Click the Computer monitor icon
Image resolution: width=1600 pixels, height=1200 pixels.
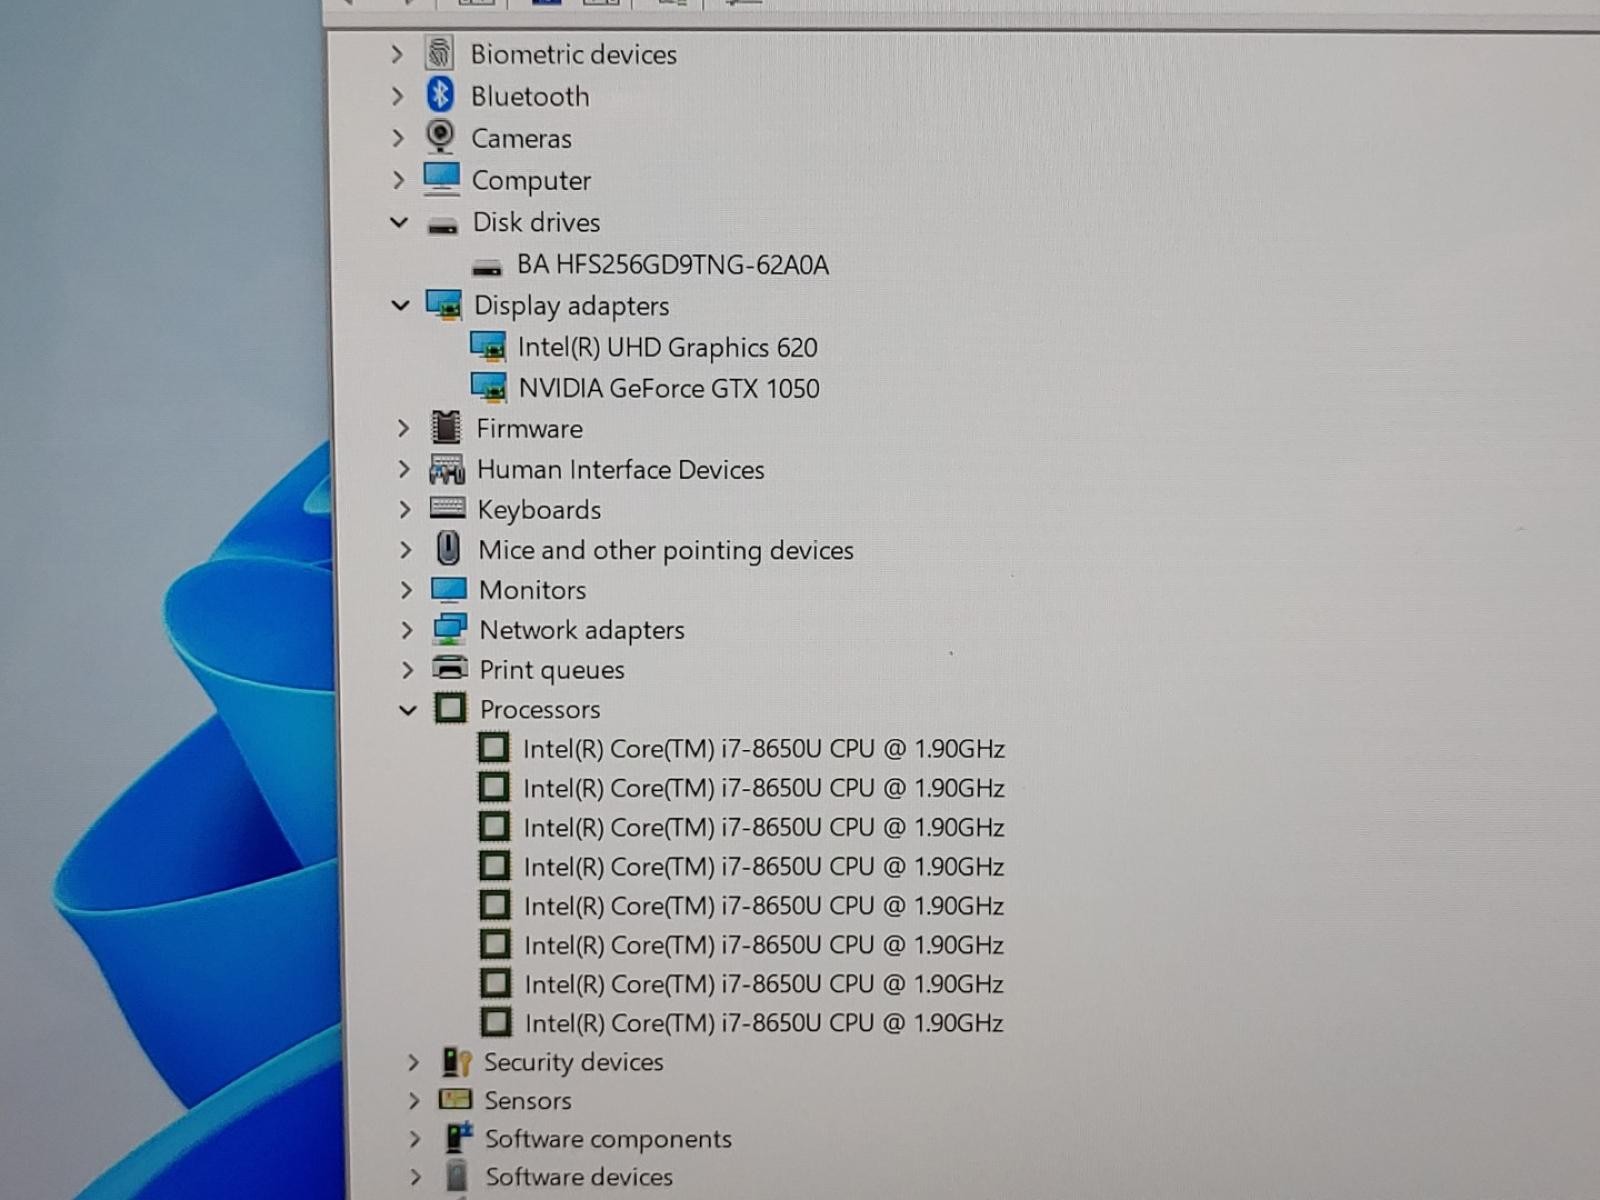[441, 179]
